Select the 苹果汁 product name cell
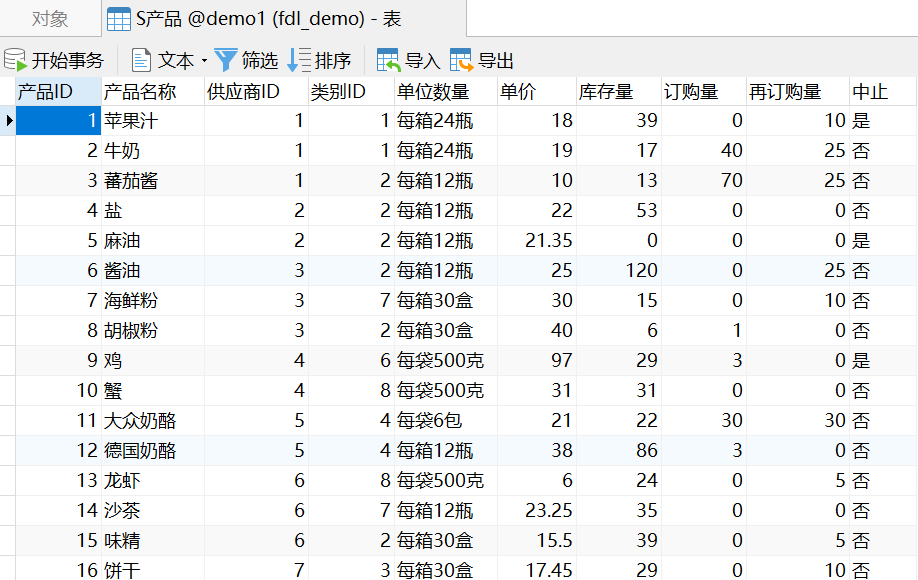This screenshot has height=580, width=918. [x=131, y=121]
